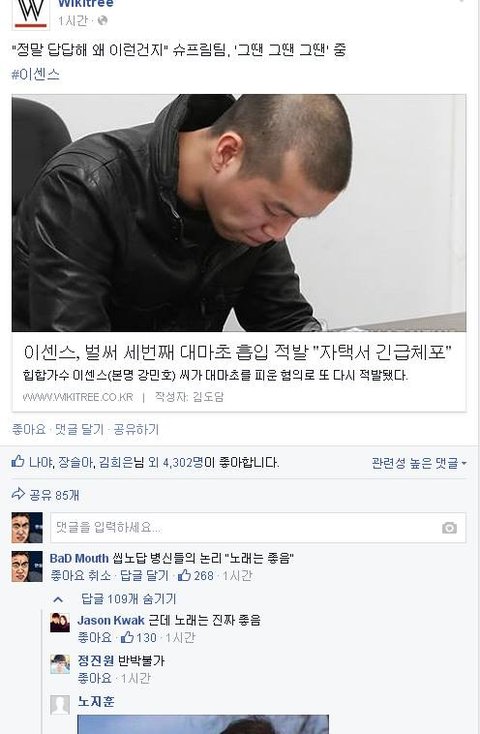Open the #이센스 hashtag link
The width and height of the screenshot is (480, 734).
[36, 74]
